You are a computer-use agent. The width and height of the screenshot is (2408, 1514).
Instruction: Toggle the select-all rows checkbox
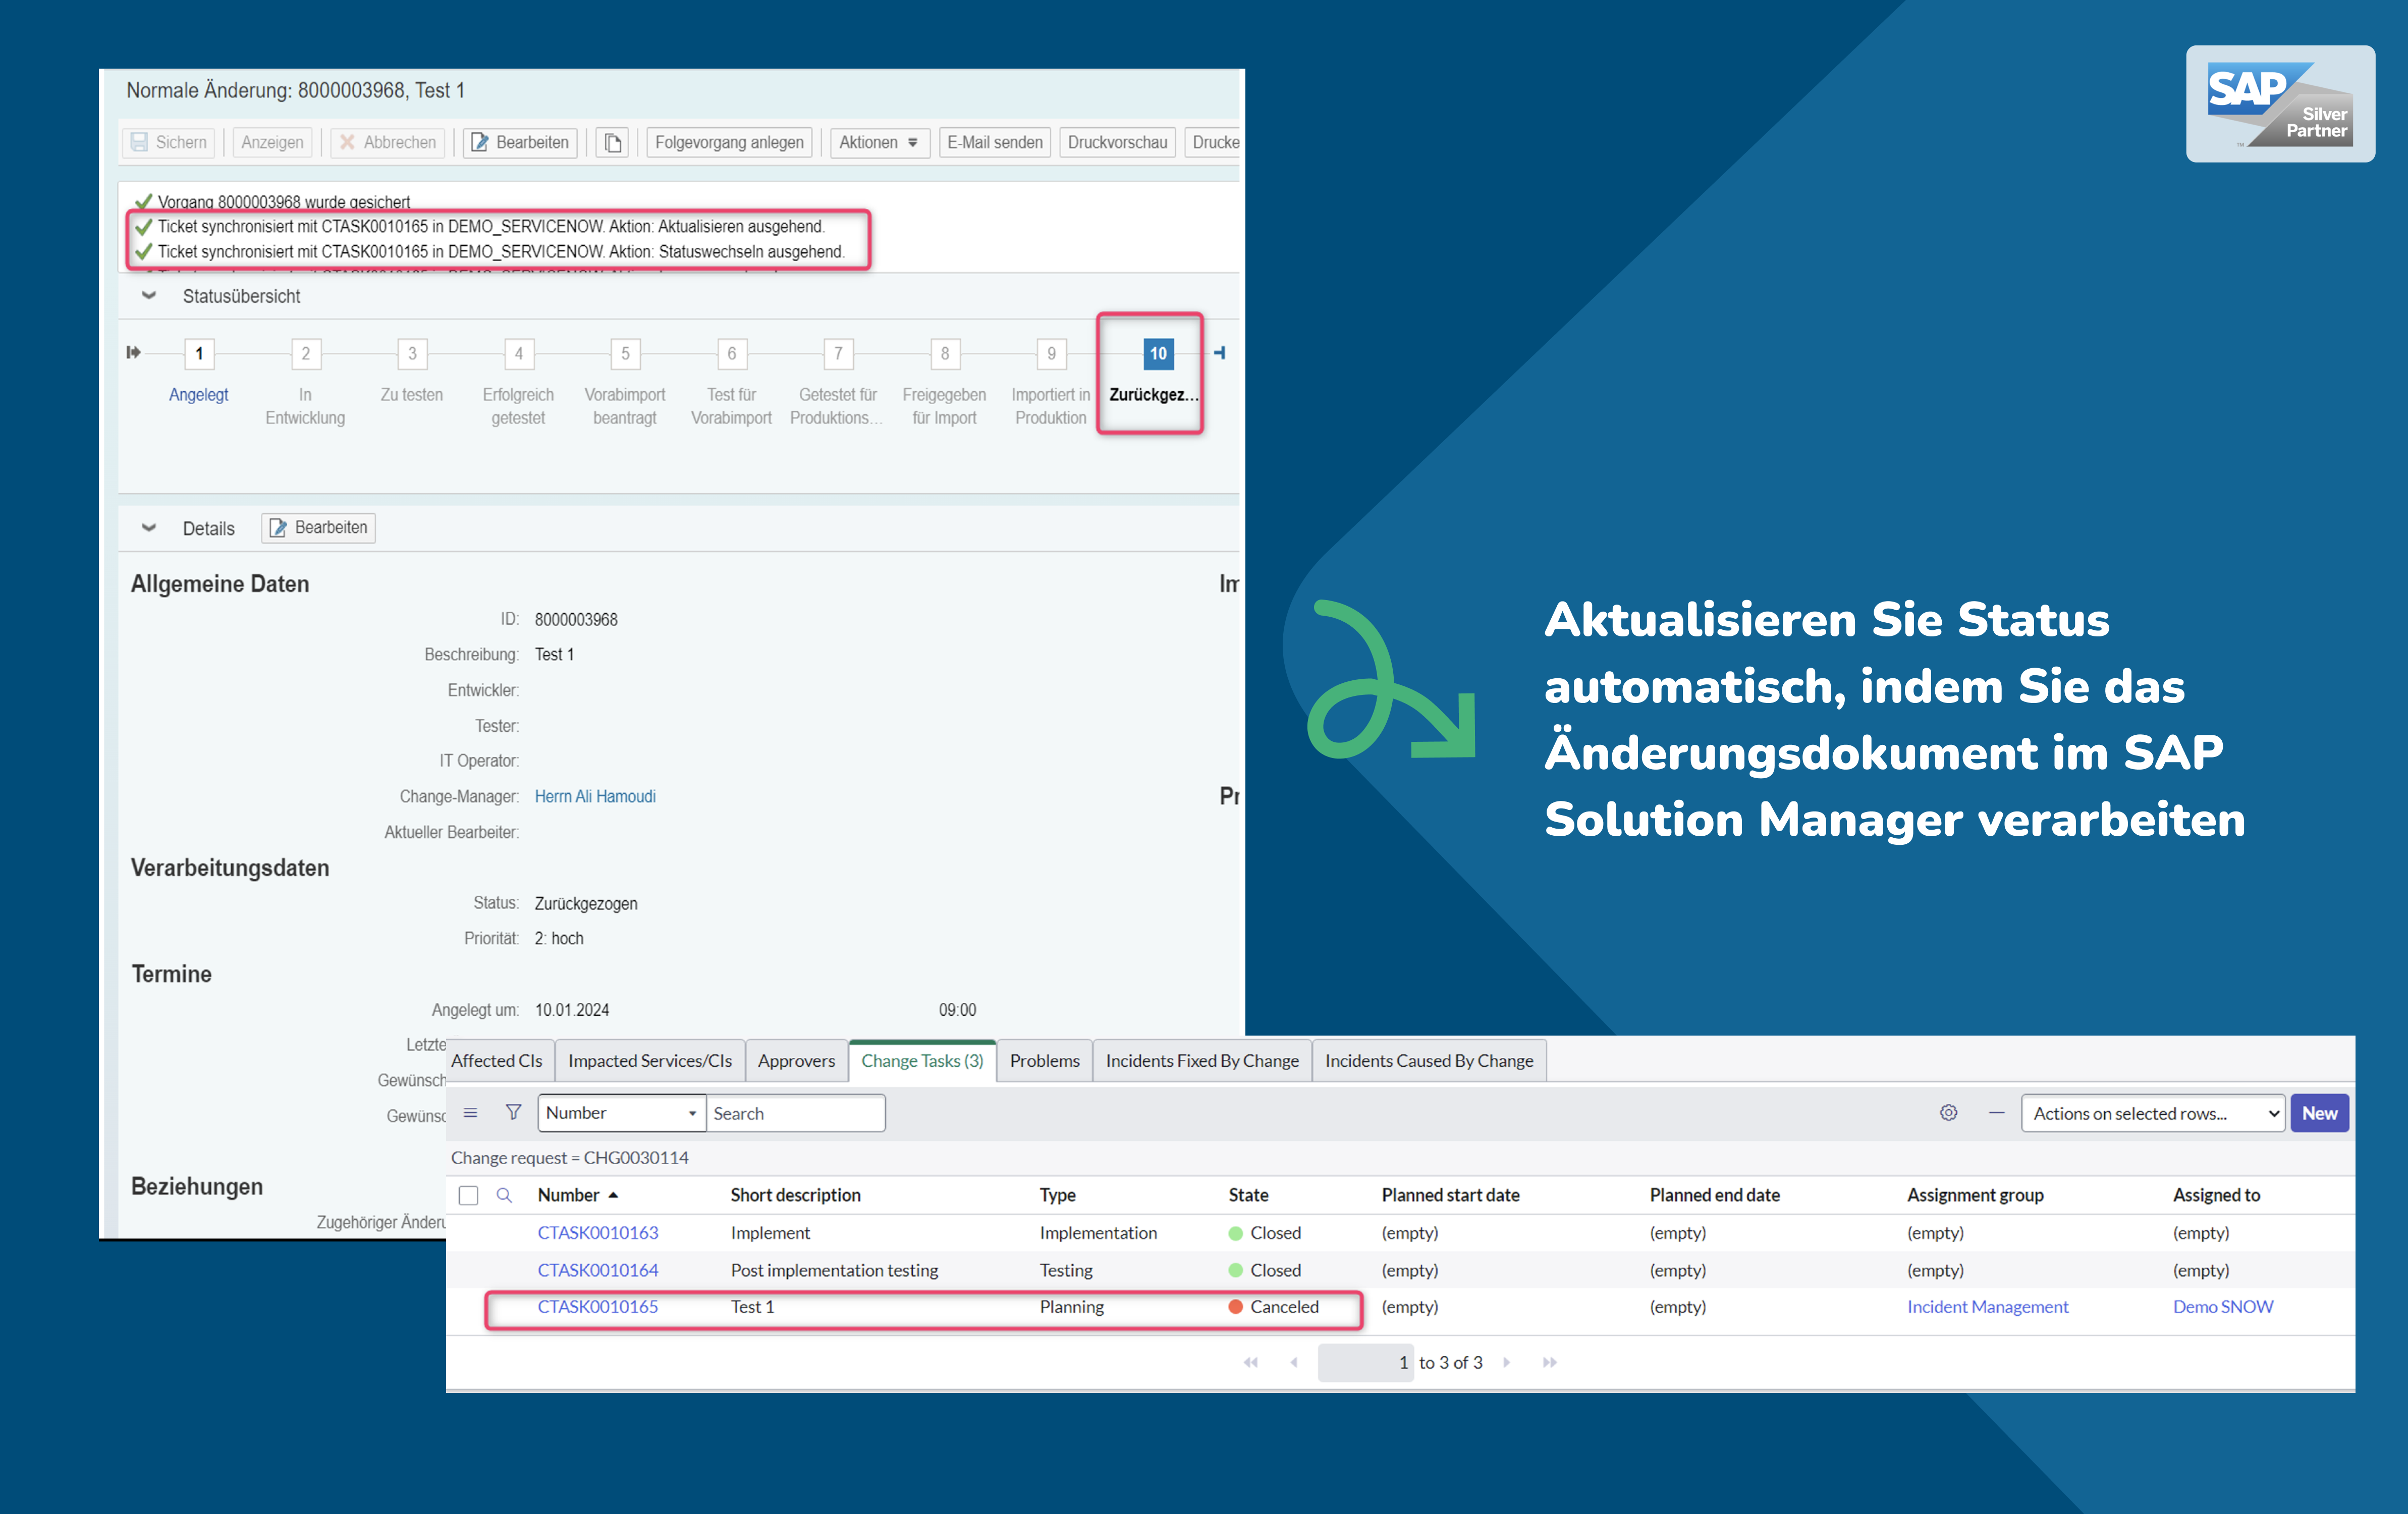(x=468, y=1195)
